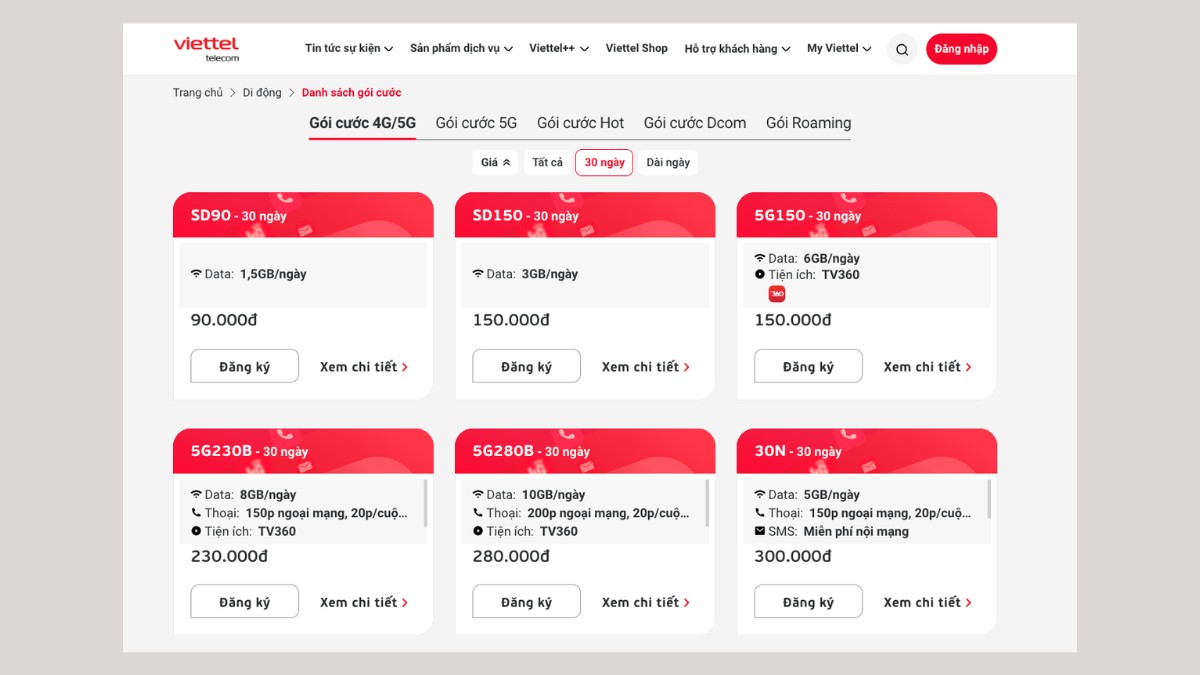Click the 230.000đ price text

229,556
